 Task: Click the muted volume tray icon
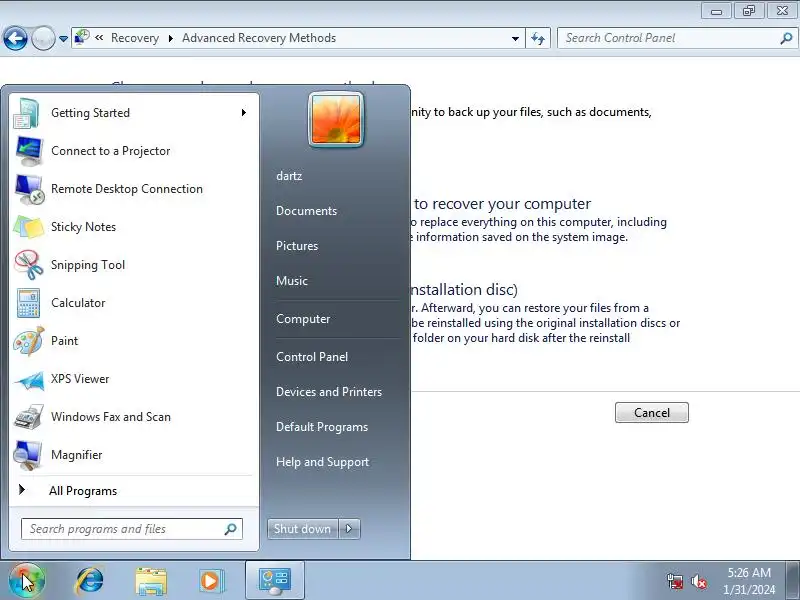point(698,581)
